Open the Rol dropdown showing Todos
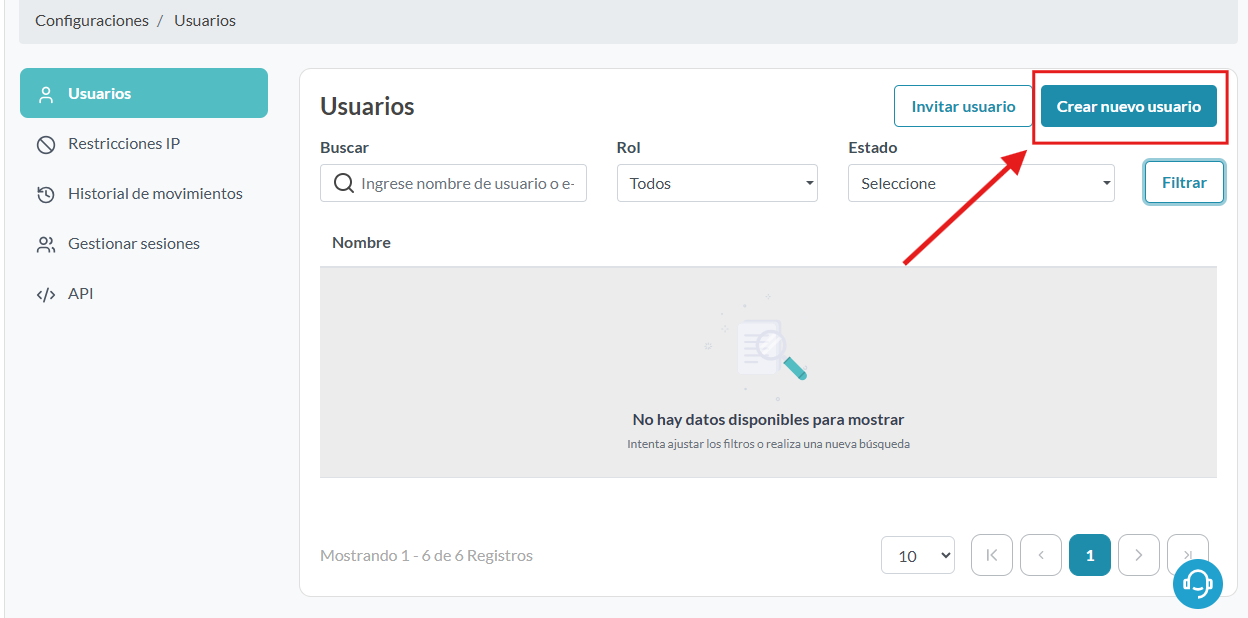Screen dimensions: 1248x618 [716, 184]
